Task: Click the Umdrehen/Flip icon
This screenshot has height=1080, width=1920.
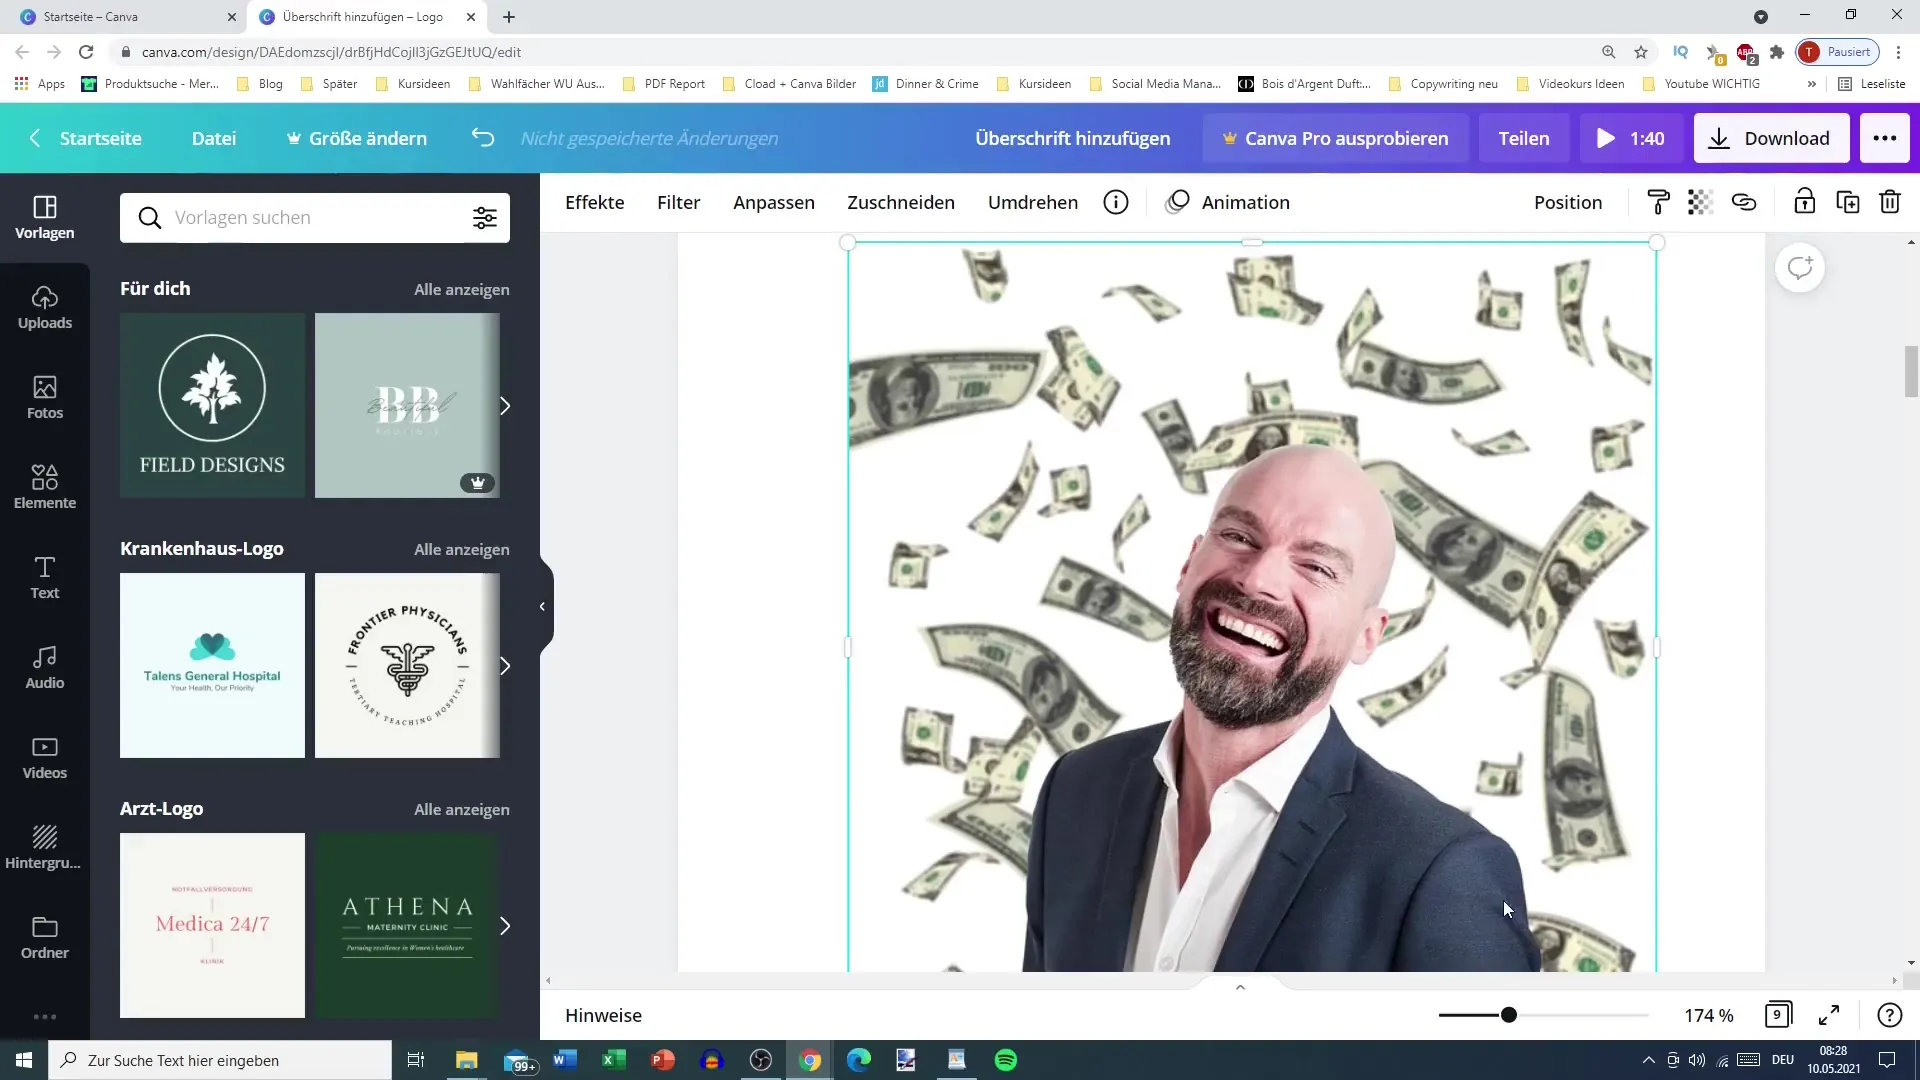Action: pos(1035,202)
